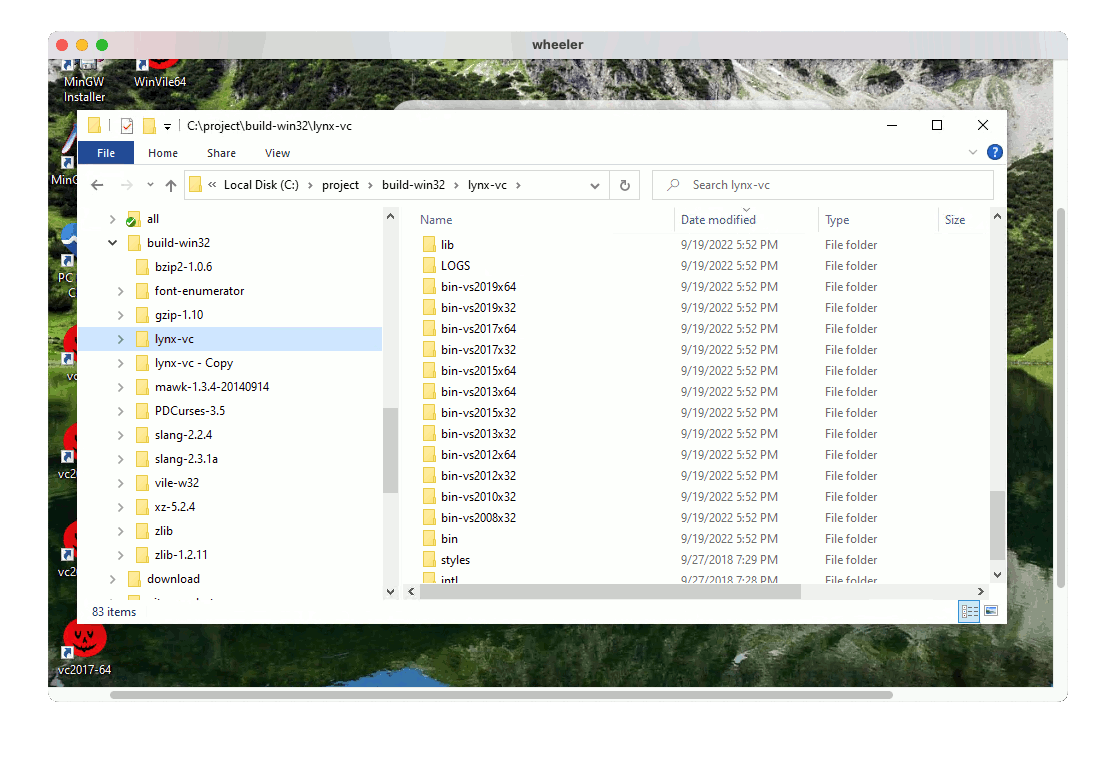The width and height of the screenshot is (1116, 769).
Task: Click the Back navigation arrow
Action: tap(97, 185)
